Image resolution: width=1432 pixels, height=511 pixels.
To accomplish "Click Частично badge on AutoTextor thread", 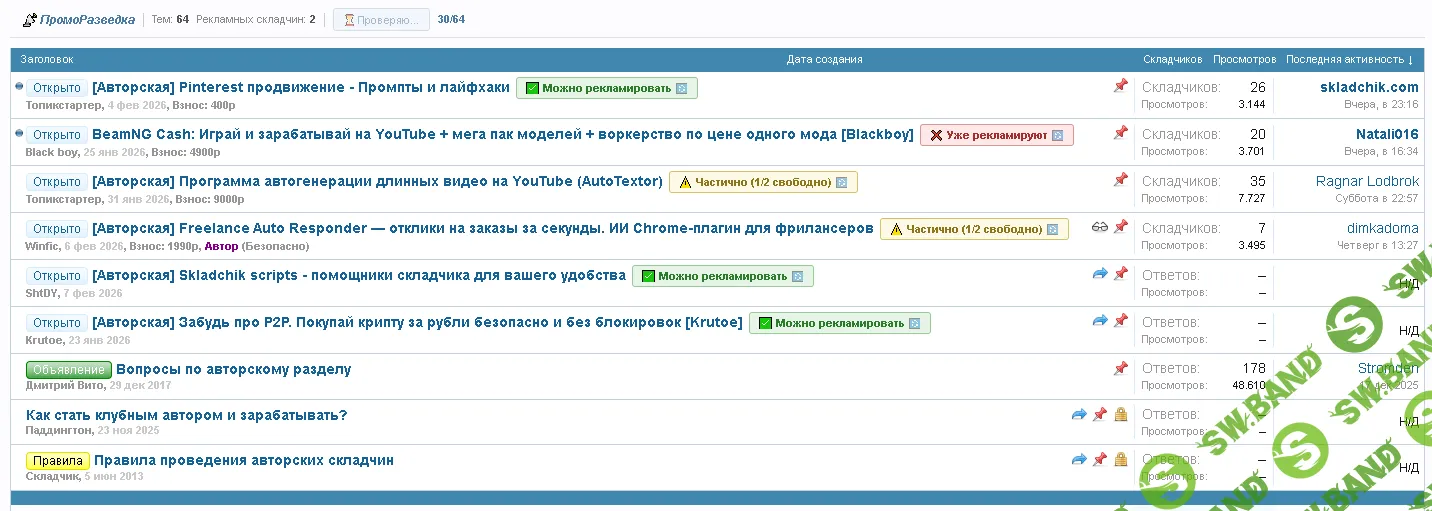I will coord(762,182).
